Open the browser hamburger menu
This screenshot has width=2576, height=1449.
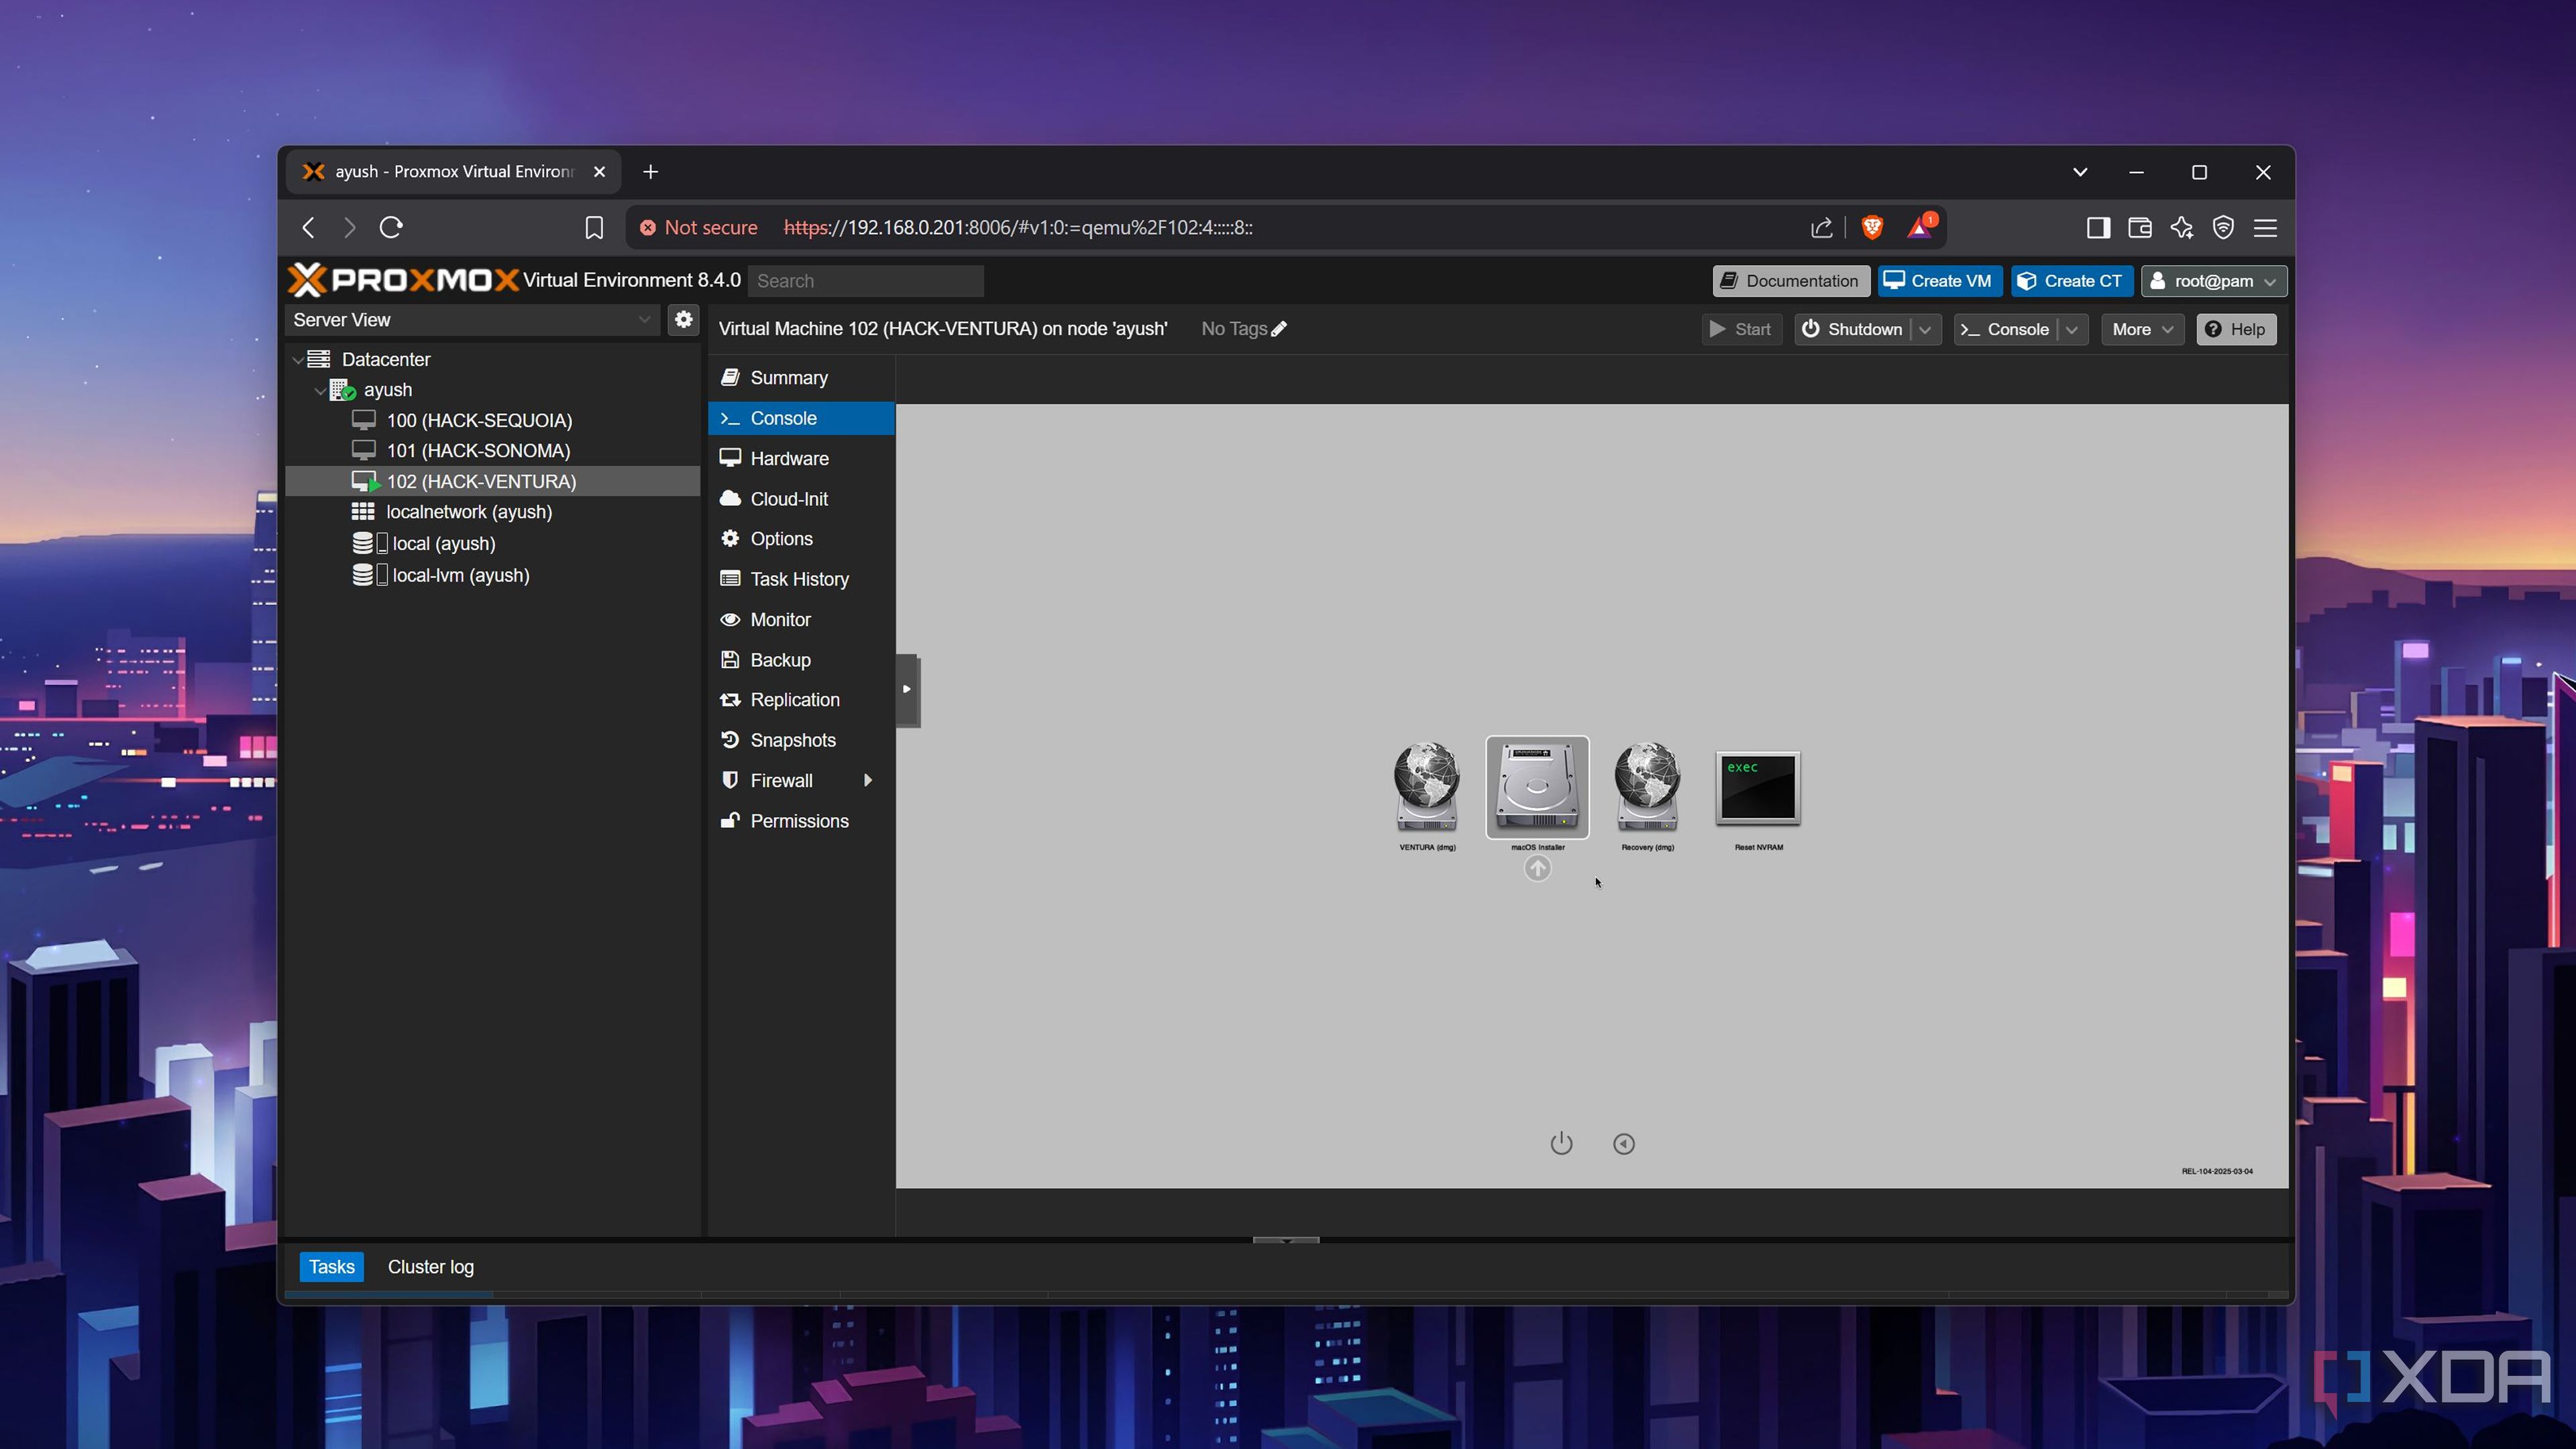(x=2265, y=228)
